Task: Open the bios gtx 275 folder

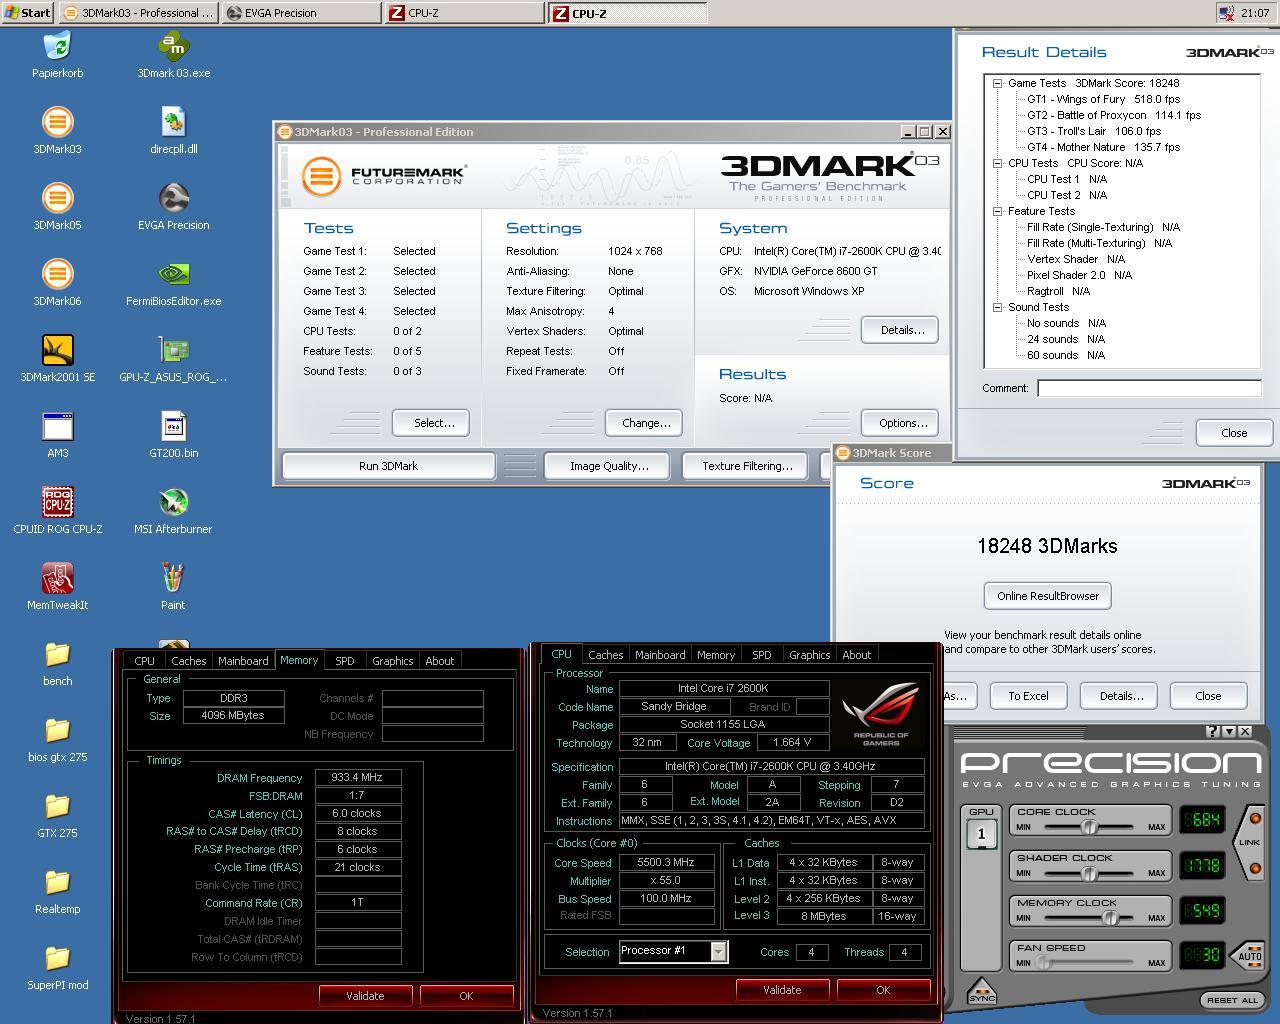Action: [57, 739]
